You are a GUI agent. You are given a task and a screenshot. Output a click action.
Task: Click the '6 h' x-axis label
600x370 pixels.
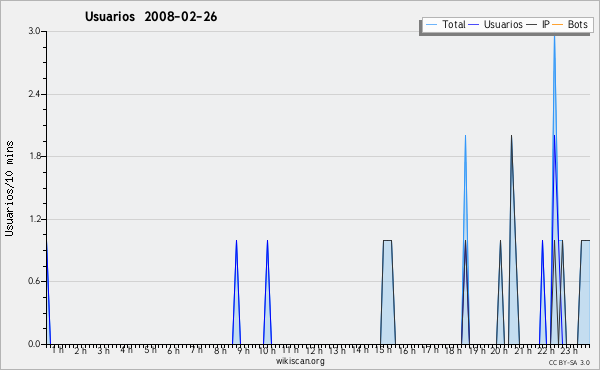(173, 350)
